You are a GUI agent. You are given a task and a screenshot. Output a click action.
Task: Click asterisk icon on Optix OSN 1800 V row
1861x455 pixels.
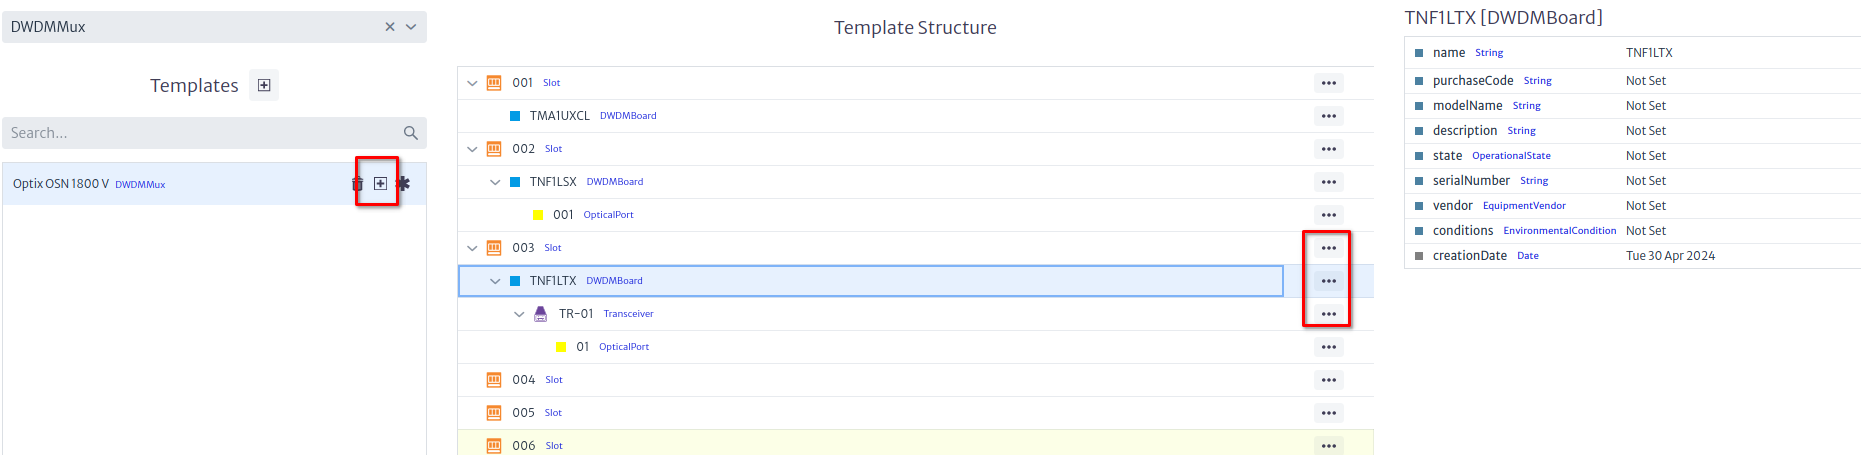point(404,184)
